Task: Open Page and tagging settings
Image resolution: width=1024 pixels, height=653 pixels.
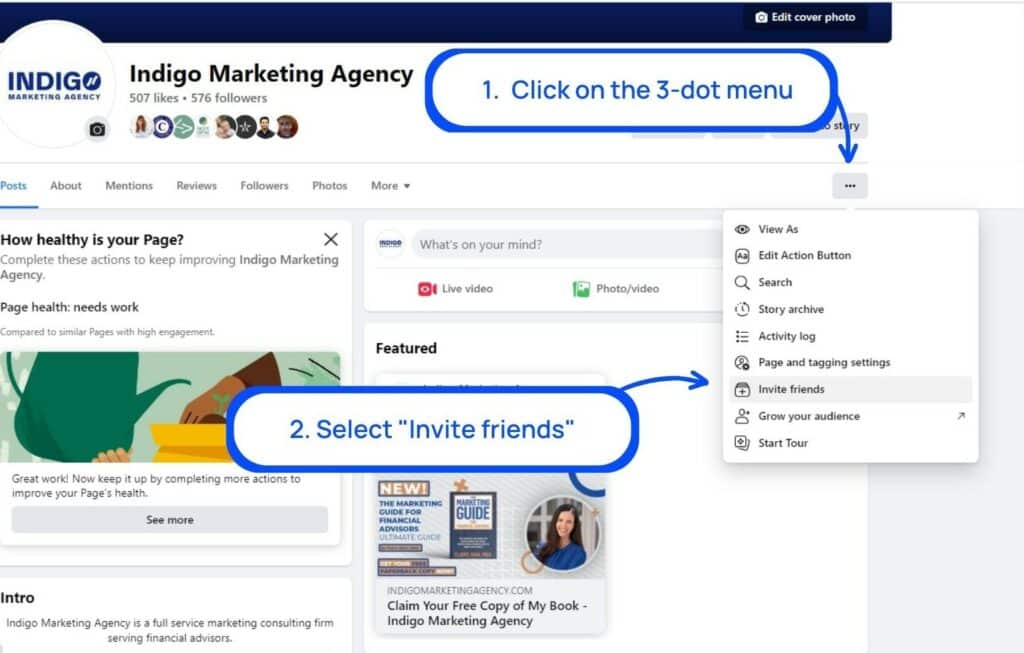Action: point(850,362)
